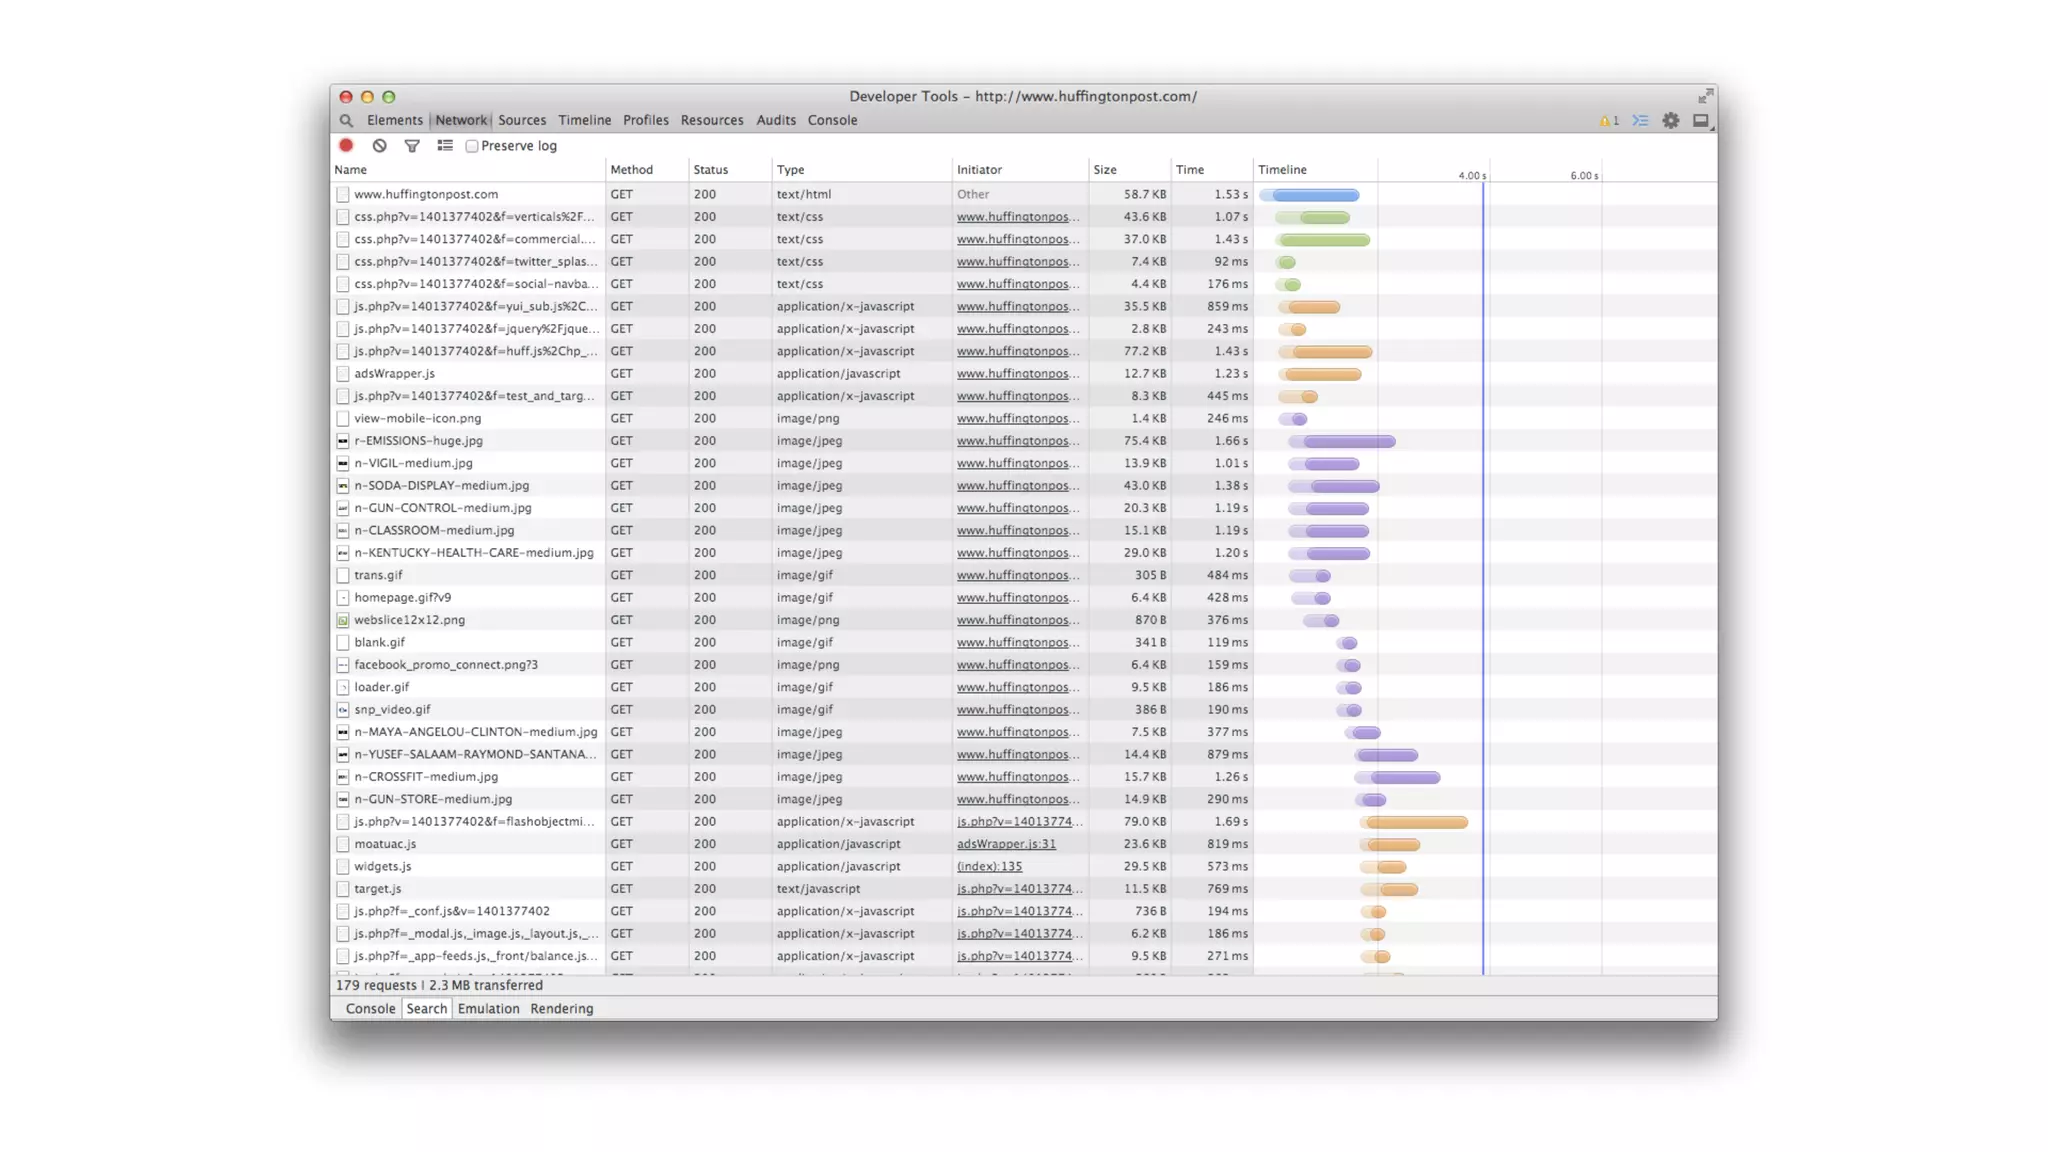Screen dimensions: 2048x1152
Task: Click the warning count indicator icon
Action: pyautogui.click(x=1608, y=120)
